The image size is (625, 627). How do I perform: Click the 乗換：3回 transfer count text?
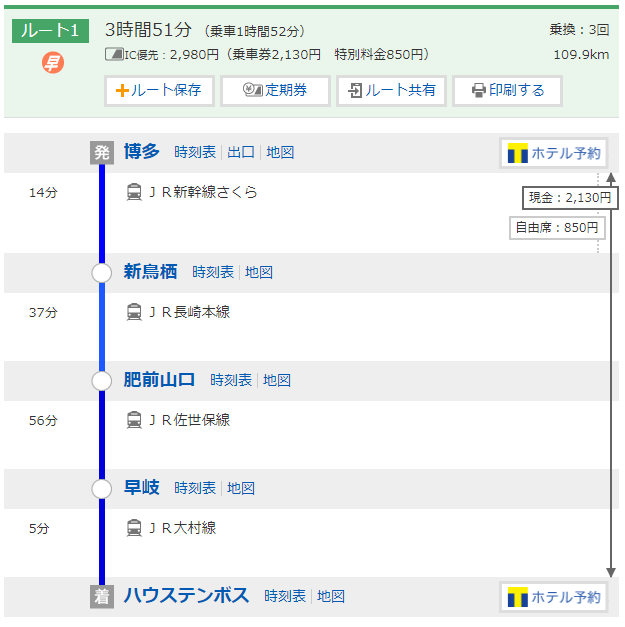tap(579, 30)
